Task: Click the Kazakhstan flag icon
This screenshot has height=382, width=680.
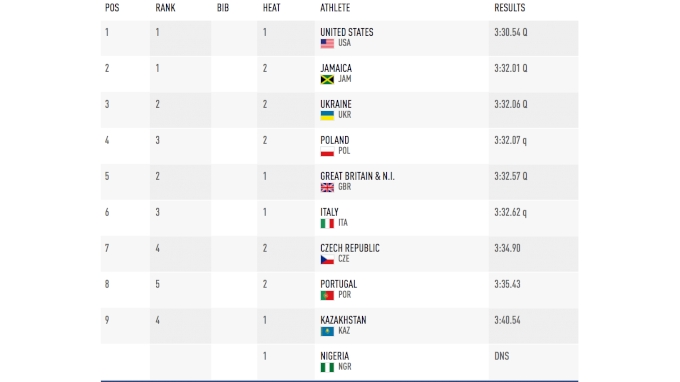Action: pyautogui.click(x=327, y=331)
